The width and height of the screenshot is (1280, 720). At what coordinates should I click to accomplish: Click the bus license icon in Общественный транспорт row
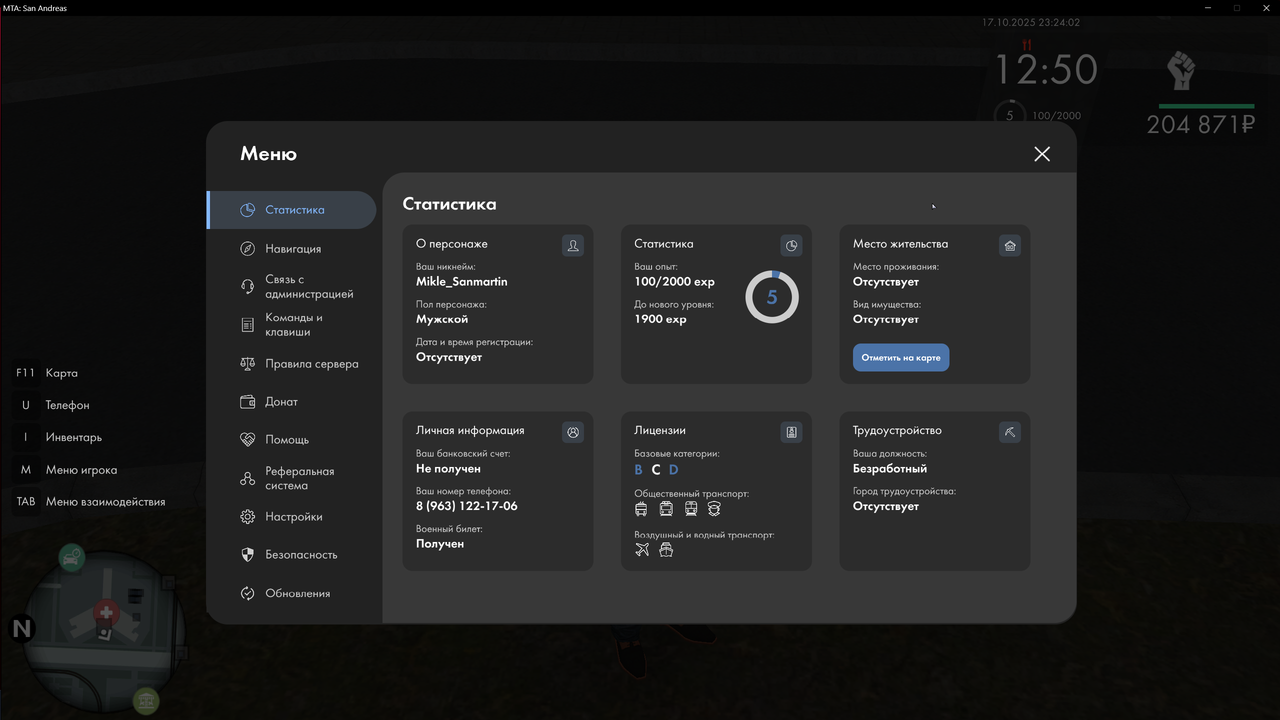(x=666, y=509)
